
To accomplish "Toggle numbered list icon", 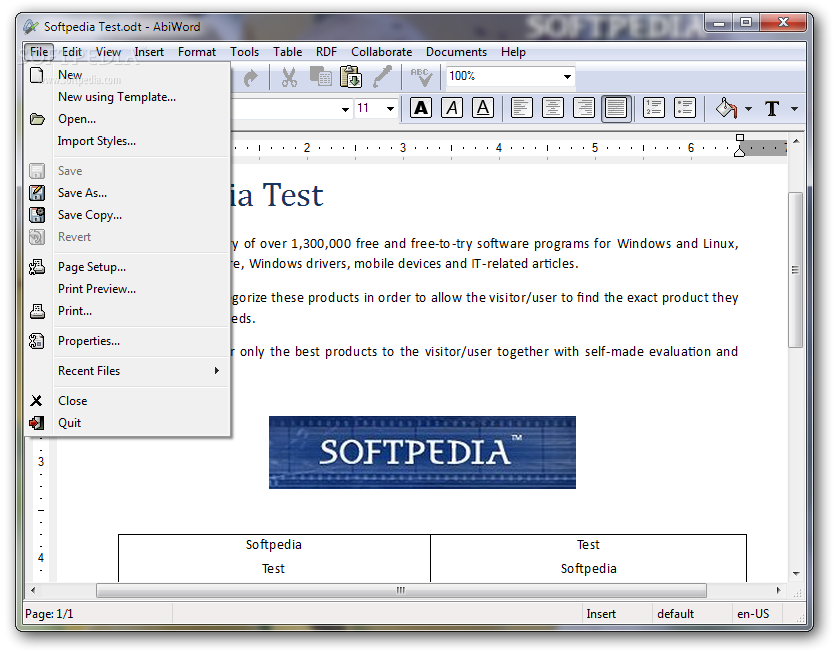I will click(x=654, y=108).
